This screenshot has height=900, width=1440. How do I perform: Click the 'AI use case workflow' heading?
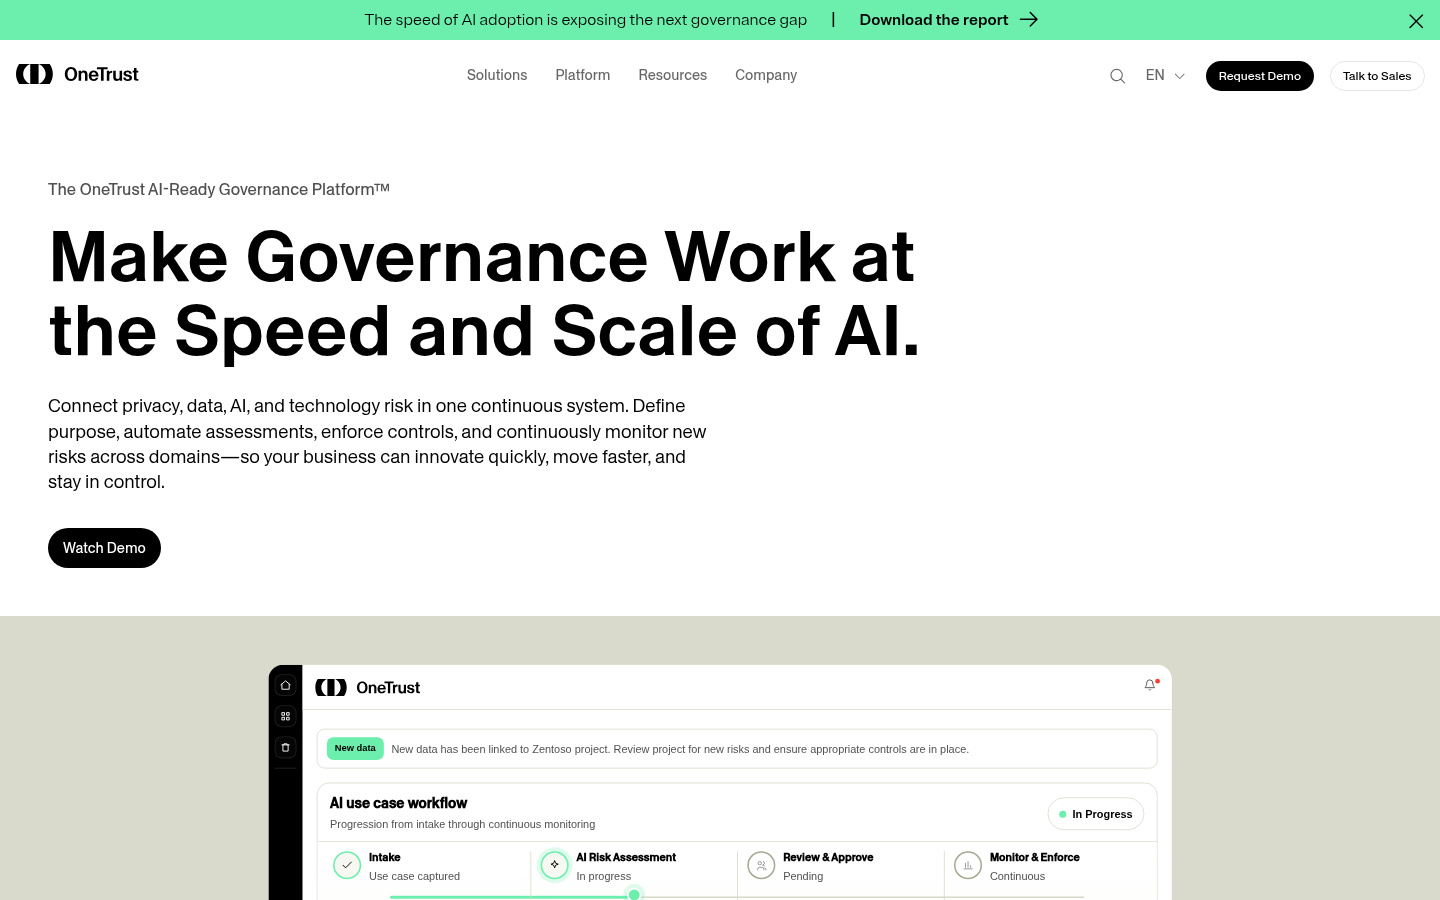398,803
